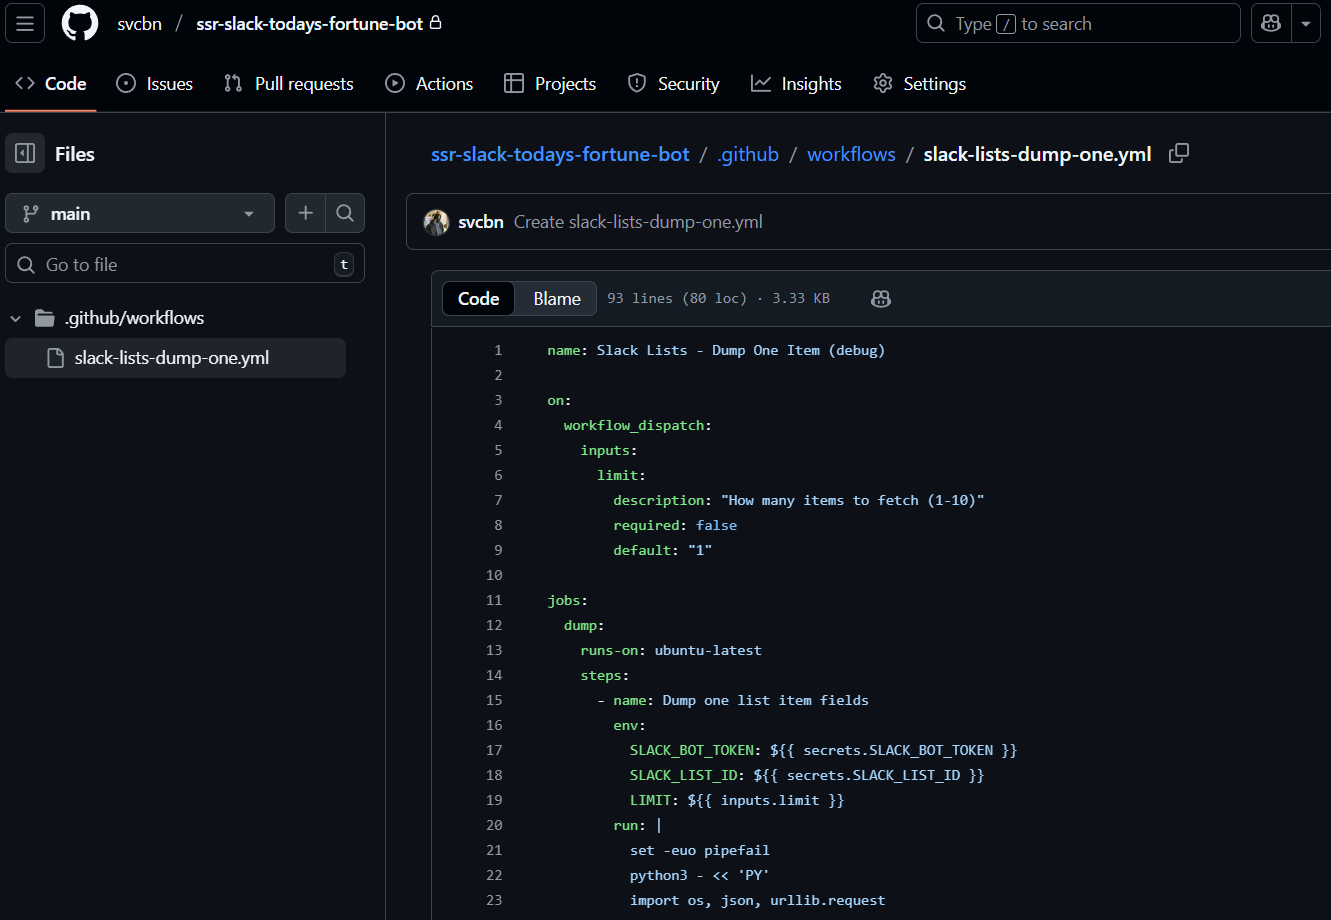Open the main branch selector dropdown
The width and height of the screenshot is (1331, 920).
pos(140,213)
